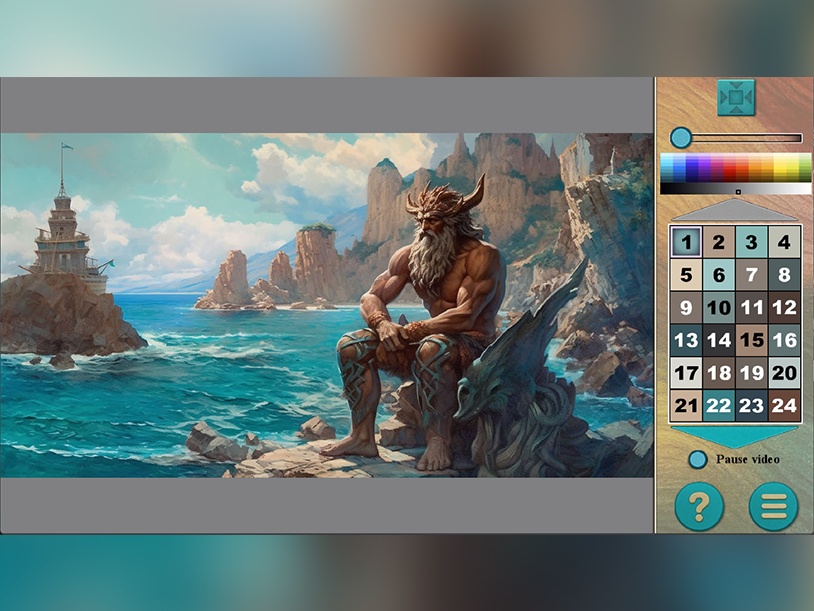This screenshot has height=611, width=814.
Task: Choose color swatch number 15
Action: point(752,340)
